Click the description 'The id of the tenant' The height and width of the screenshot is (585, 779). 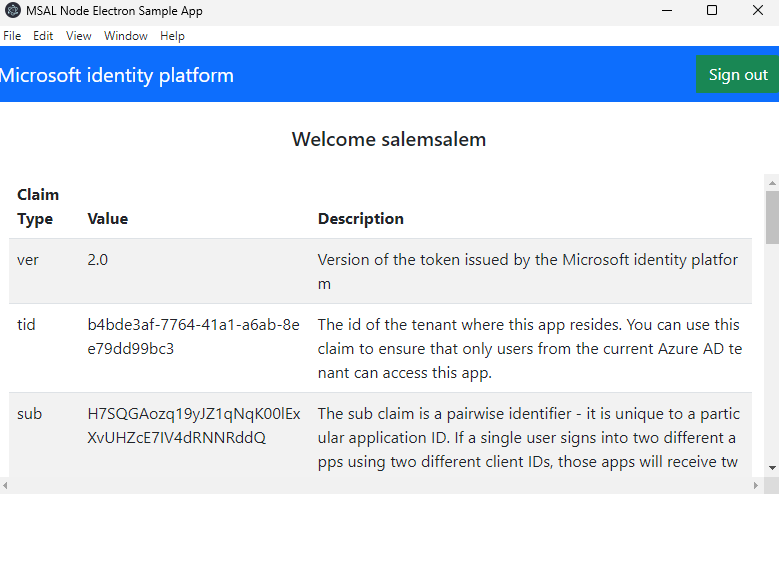(530, 349)
